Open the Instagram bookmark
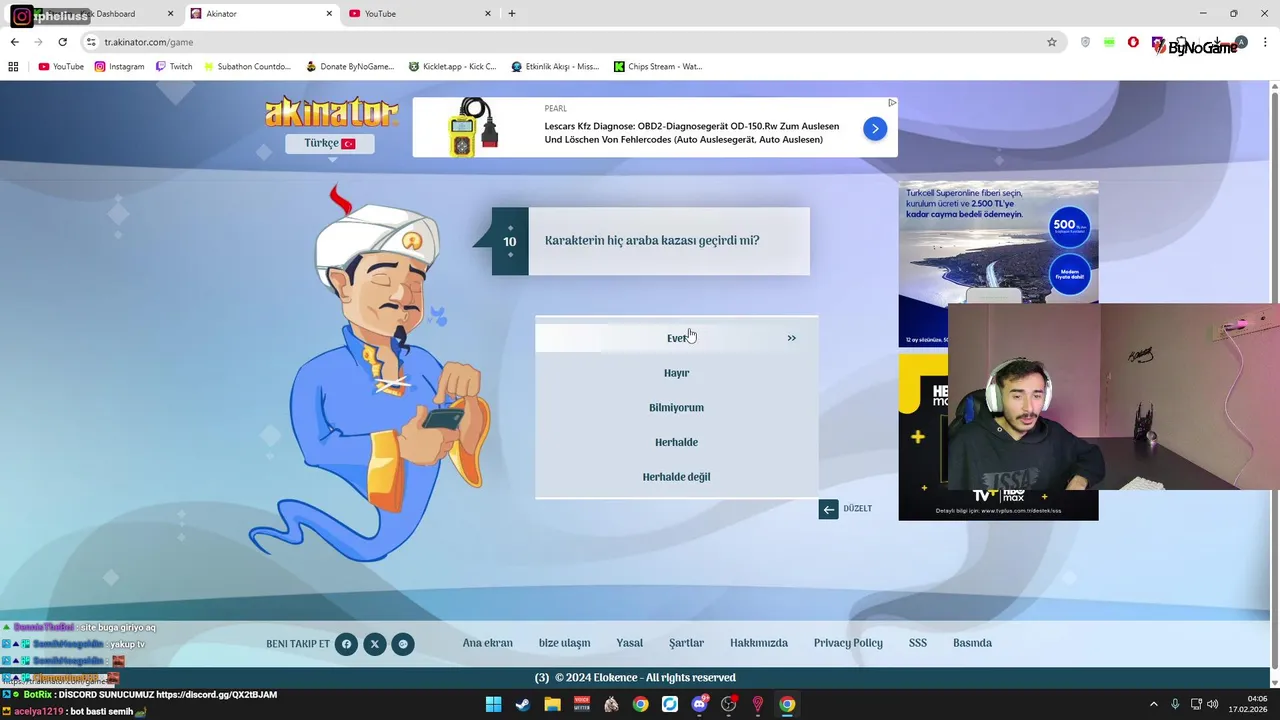1280x720 pixels. pyautogui.click(x=120, y=67)
